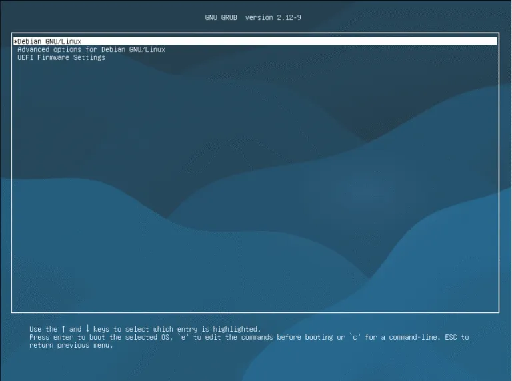Select the Debian GNU/Linux boot entry
512x381 pixels.
click(49, 41)
